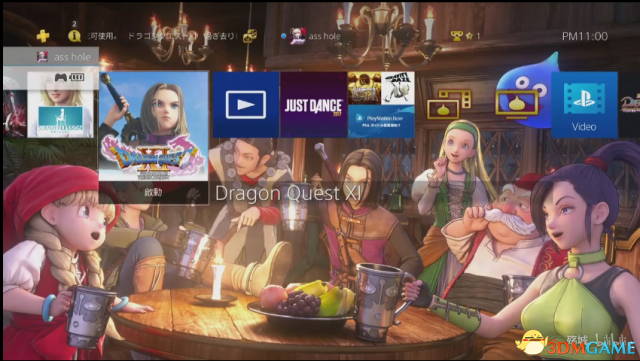Select the ass hole user tab at left
This screenshot has width=640, height=361.
pyautogui.click(x=51, y=57)
